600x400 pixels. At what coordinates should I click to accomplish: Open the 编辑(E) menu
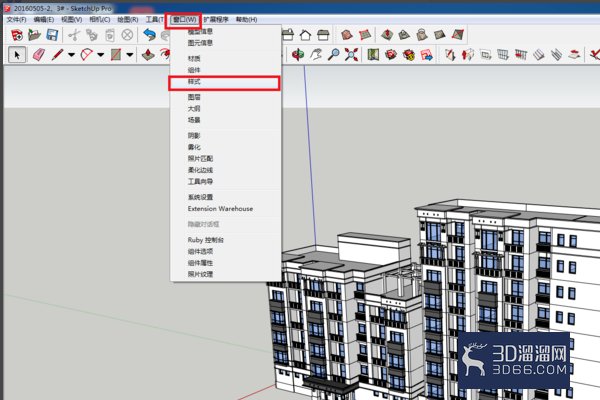point(44,20)
